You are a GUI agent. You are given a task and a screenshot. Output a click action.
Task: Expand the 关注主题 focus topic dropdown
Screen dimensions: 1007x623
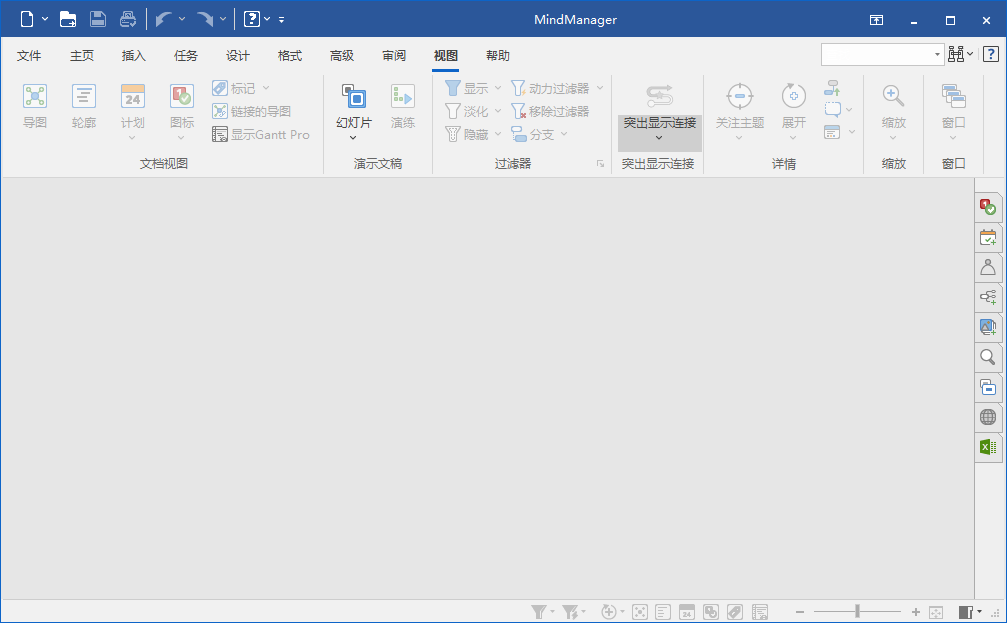[739, 137]
